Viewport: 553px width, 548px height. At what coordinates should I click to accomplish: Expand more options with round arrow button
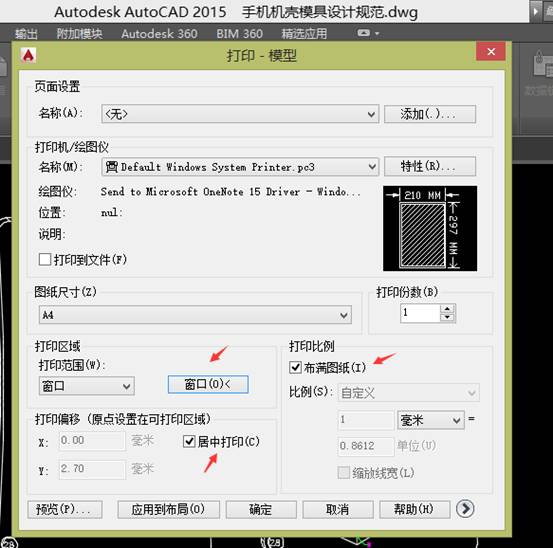465,509
